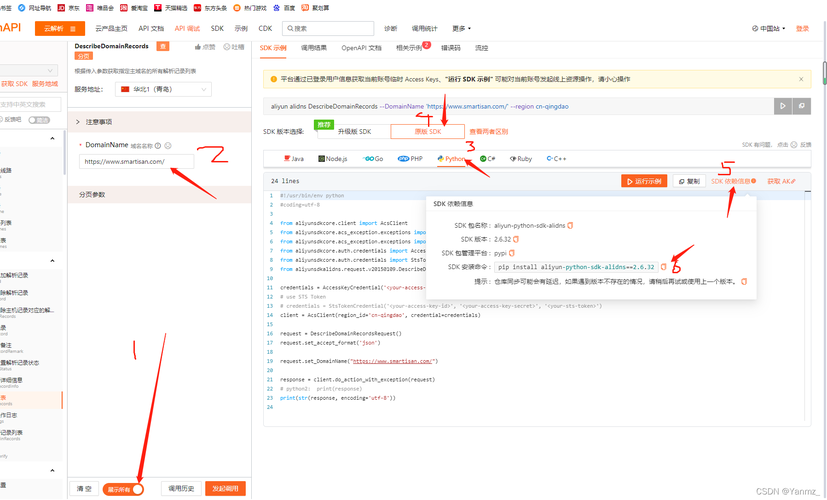Open the 热门游戏 bookmark
Viewport: 827px width, 500px height.
pos(250,8)
